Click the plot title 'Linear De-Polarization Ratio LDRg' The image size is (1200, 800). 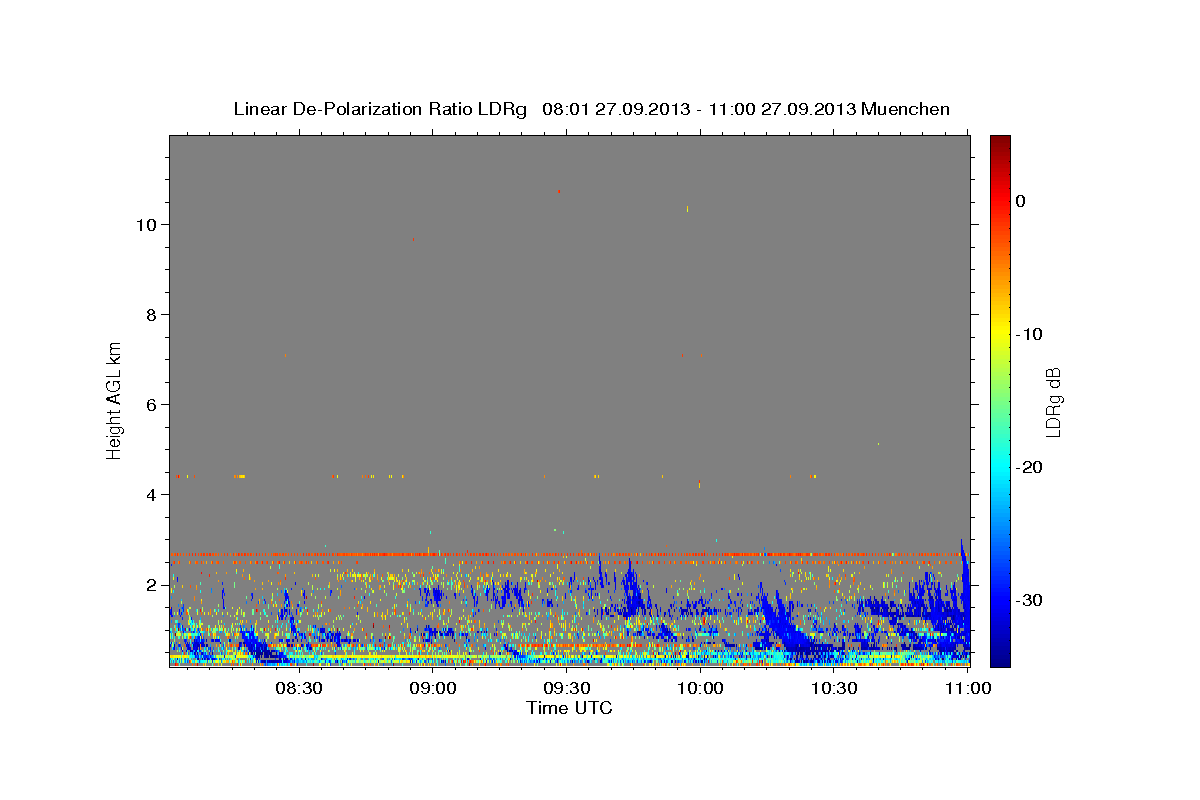pyautogui.click(x=380, y=109)
